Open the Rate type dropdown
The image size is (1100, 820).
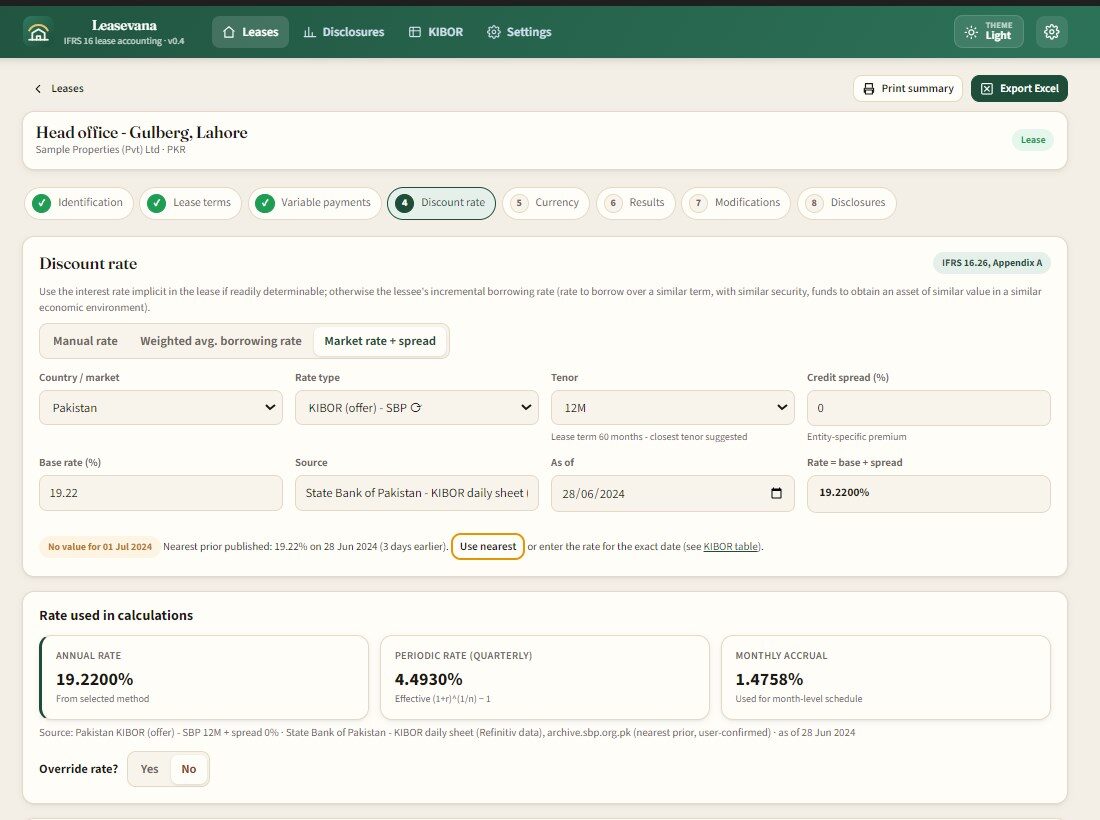click(x=417, y=408)
